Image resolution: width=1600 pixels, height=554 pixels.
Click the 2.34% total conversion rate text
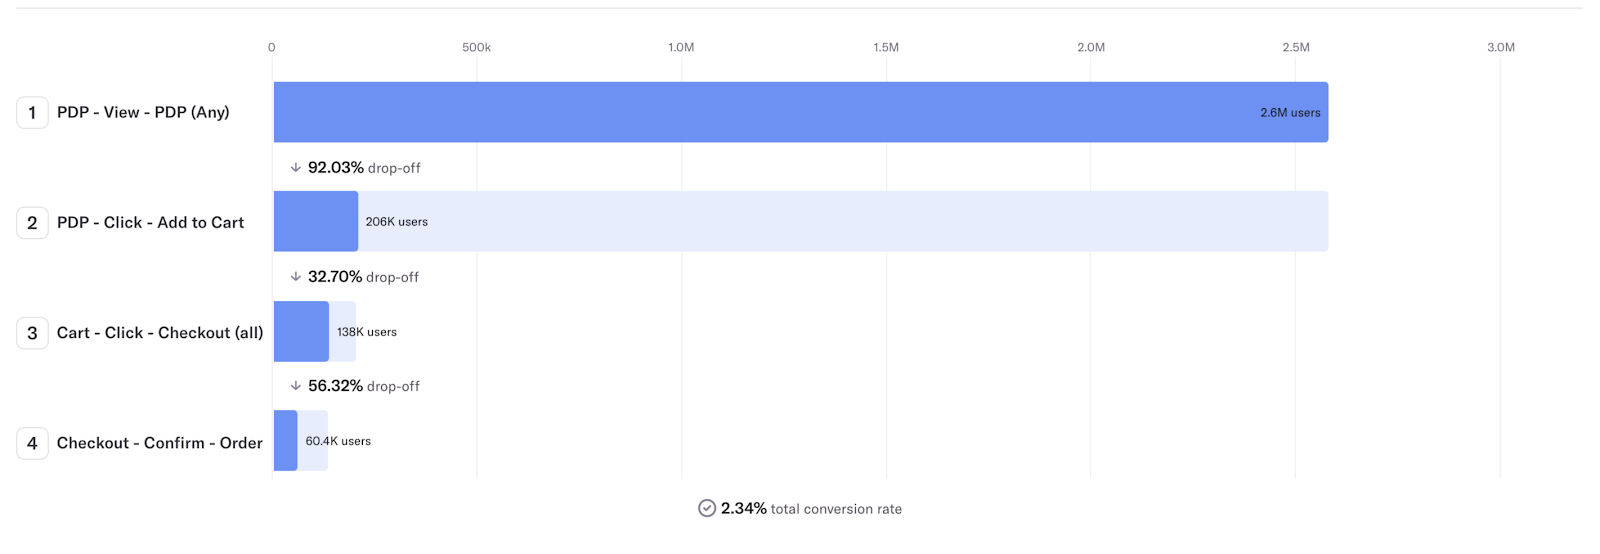811,508
